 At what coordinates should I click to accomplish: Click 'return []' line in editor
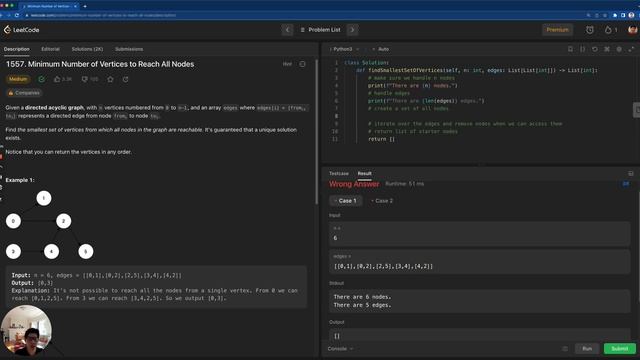pyautogui.click(x=382, y=139)
